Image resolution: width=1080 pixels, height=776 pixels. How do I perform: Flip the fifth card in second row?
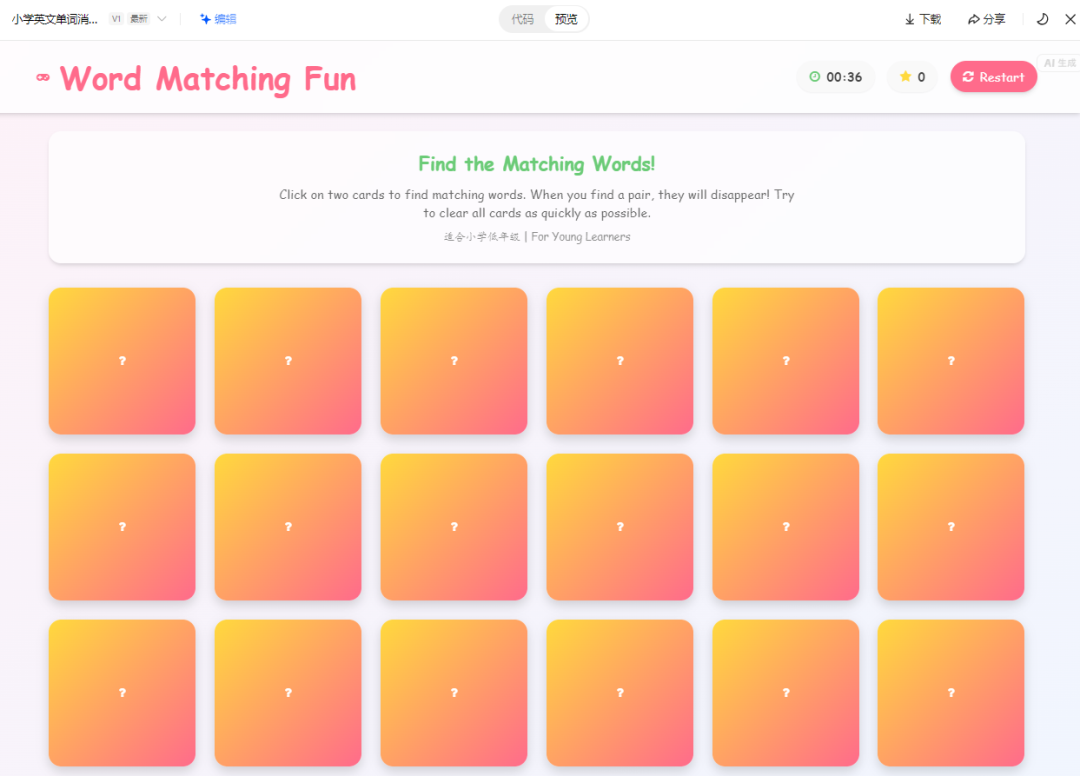[785, 527]
